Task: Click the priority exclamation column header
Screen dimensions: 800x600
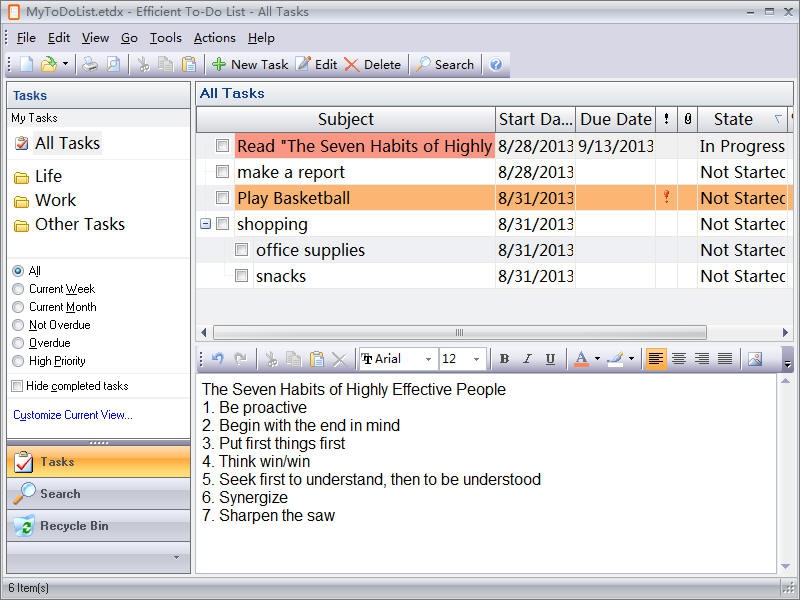Action: [x=666, y=119]
